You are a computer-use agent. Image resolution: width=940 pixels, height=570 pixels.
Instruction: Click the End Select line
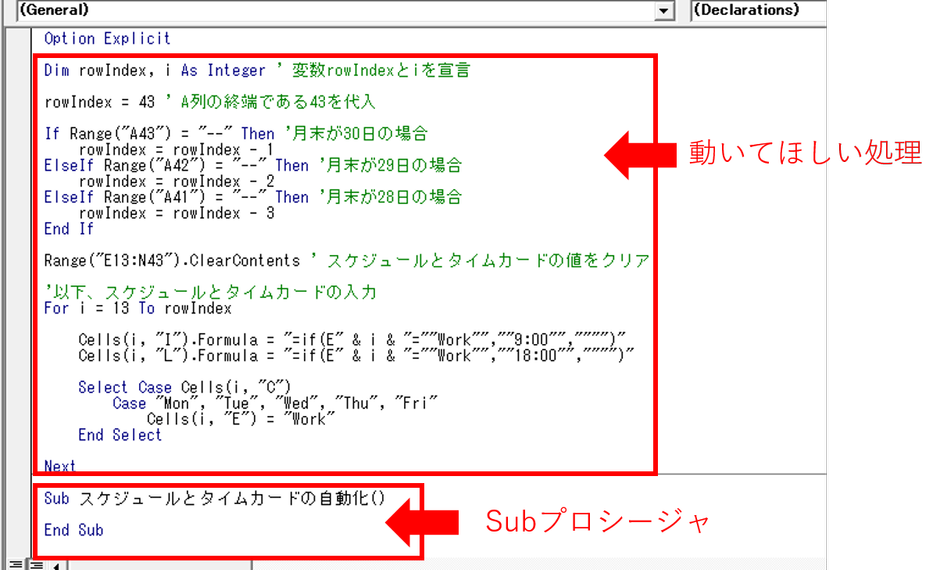point(120,435)
